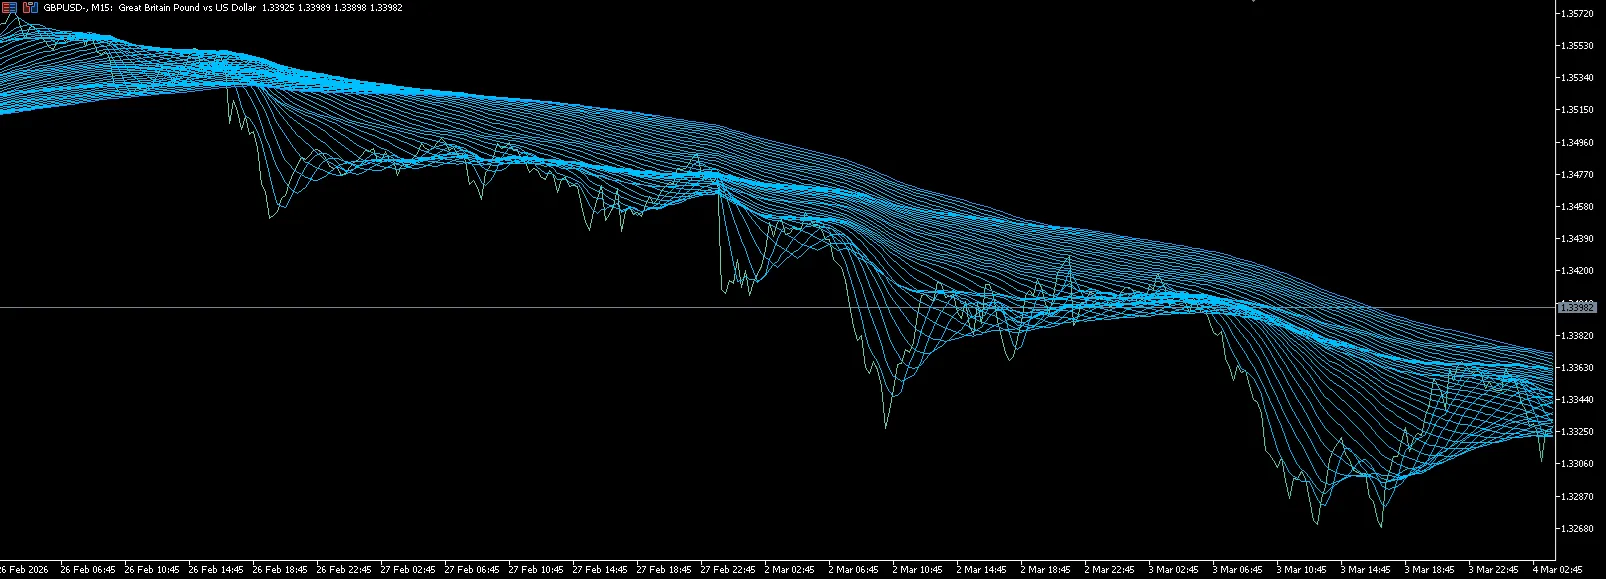Click the 1.34200 price scale label

tap(1577, 270)
